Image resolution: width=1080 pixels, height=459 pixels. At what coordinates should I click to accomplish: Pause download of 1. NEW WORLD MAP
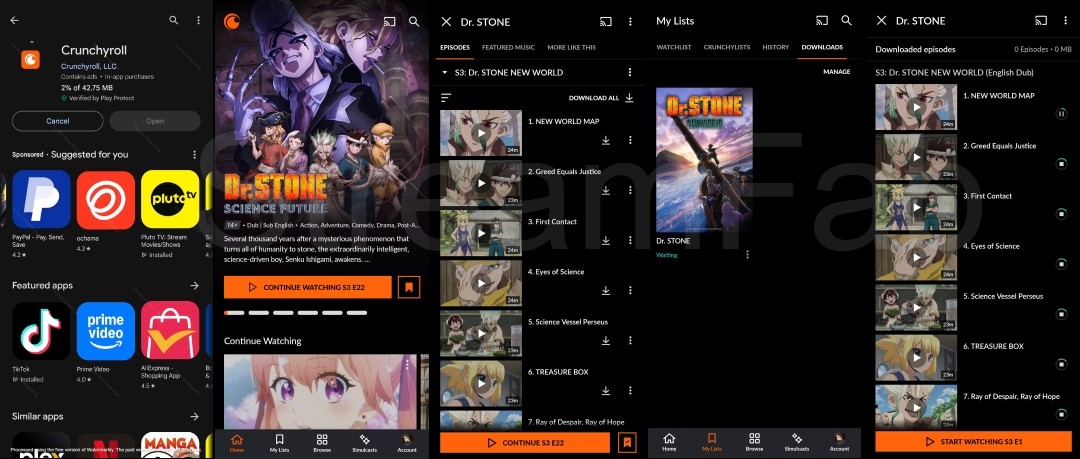(1061, 114)
